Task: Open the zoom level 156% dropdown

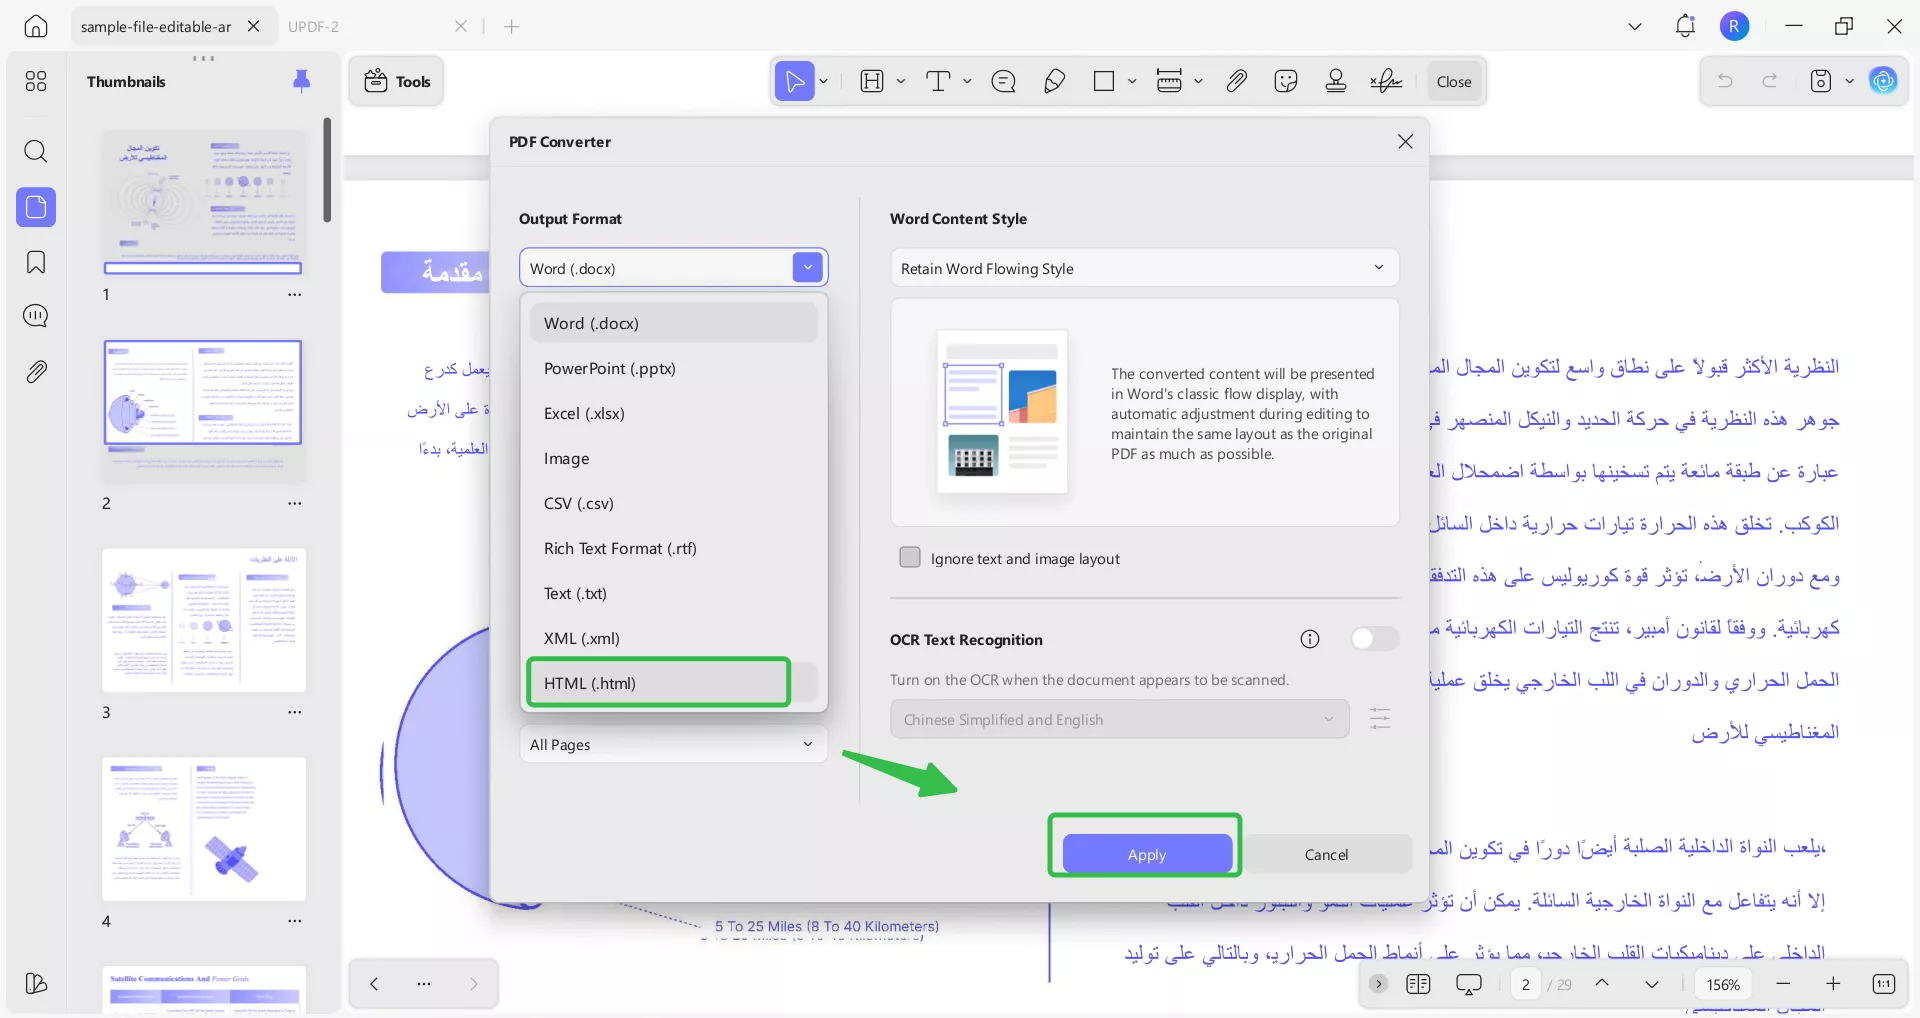Action: (x=1723, y=984)
